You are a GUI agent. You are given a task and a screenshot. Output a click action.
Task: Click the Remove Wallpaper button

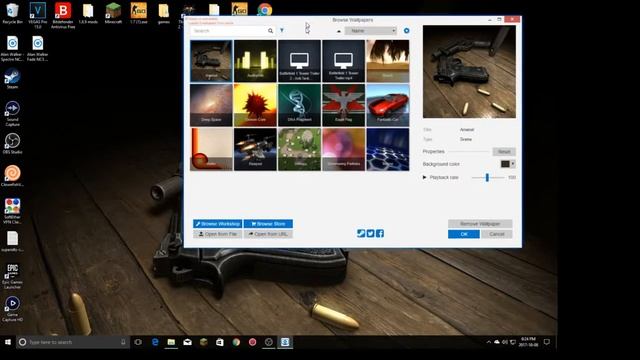pos(480,224)
